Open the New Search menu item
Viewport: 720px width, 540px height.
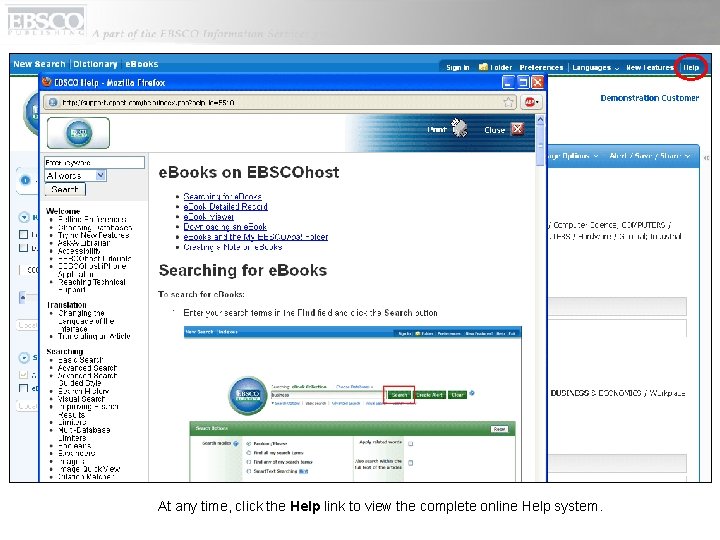coord(39,64)
